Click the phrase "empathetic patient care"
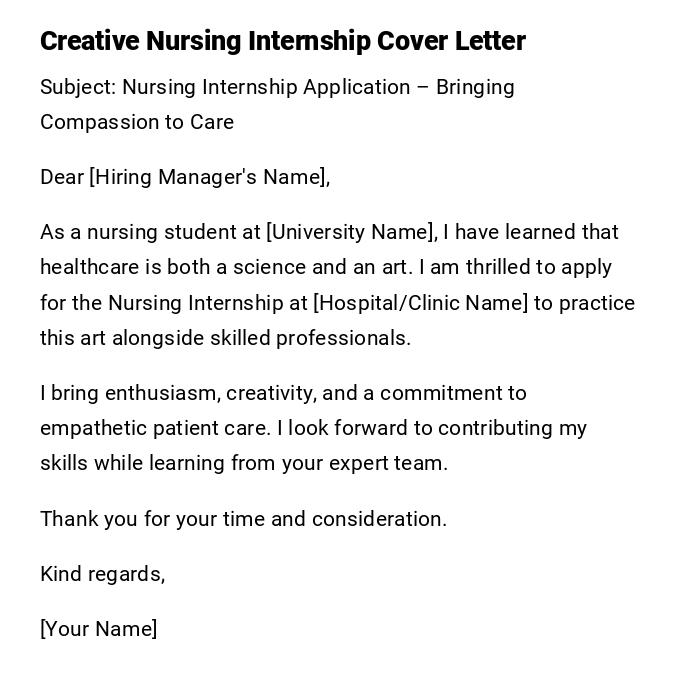The height and width of the screenshot is (691, 700). click(x=154, y=428)
